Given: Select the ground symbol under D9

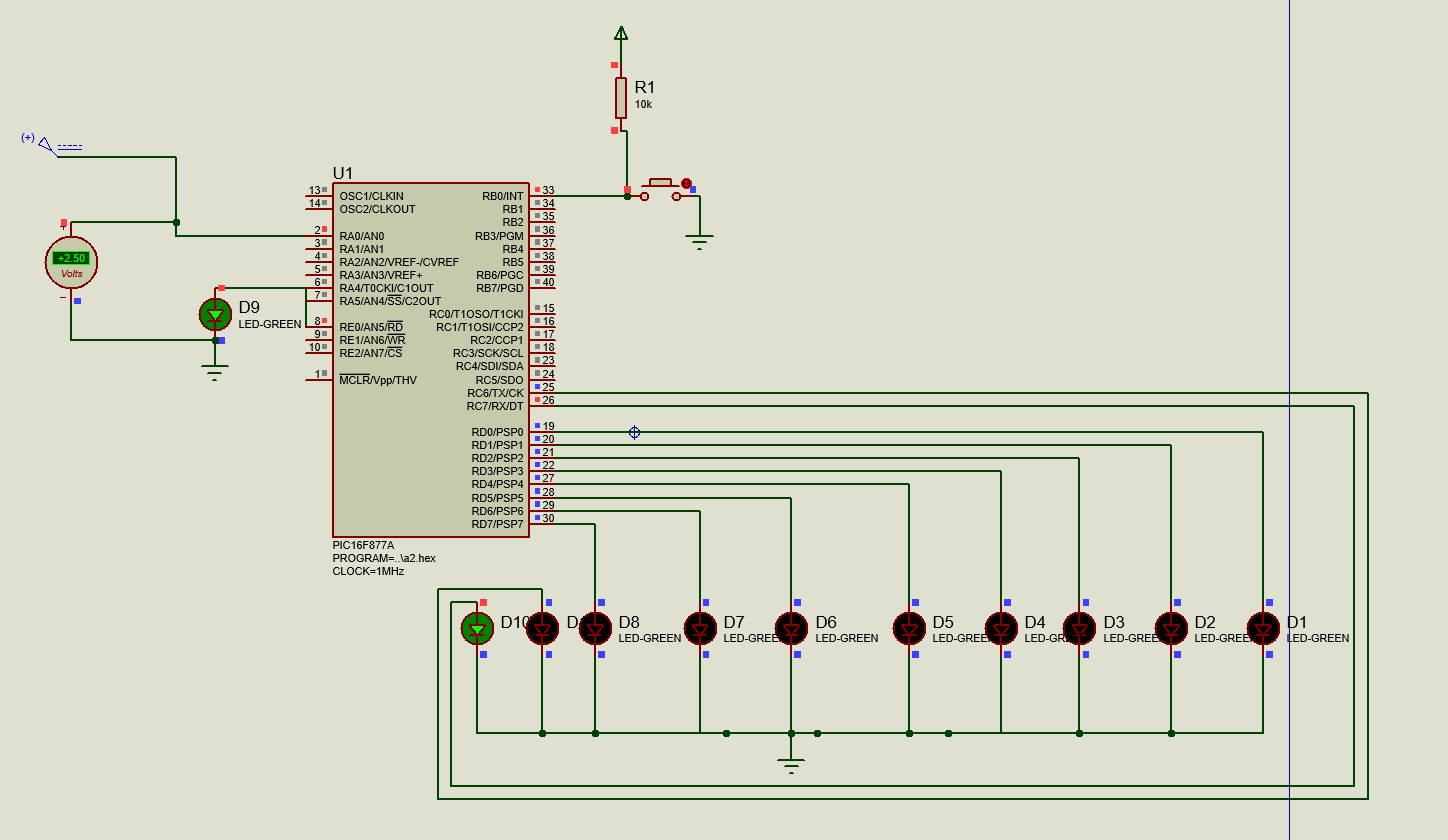Looking at the screenshot, I should pyautogui.click(x=213, y=374).
